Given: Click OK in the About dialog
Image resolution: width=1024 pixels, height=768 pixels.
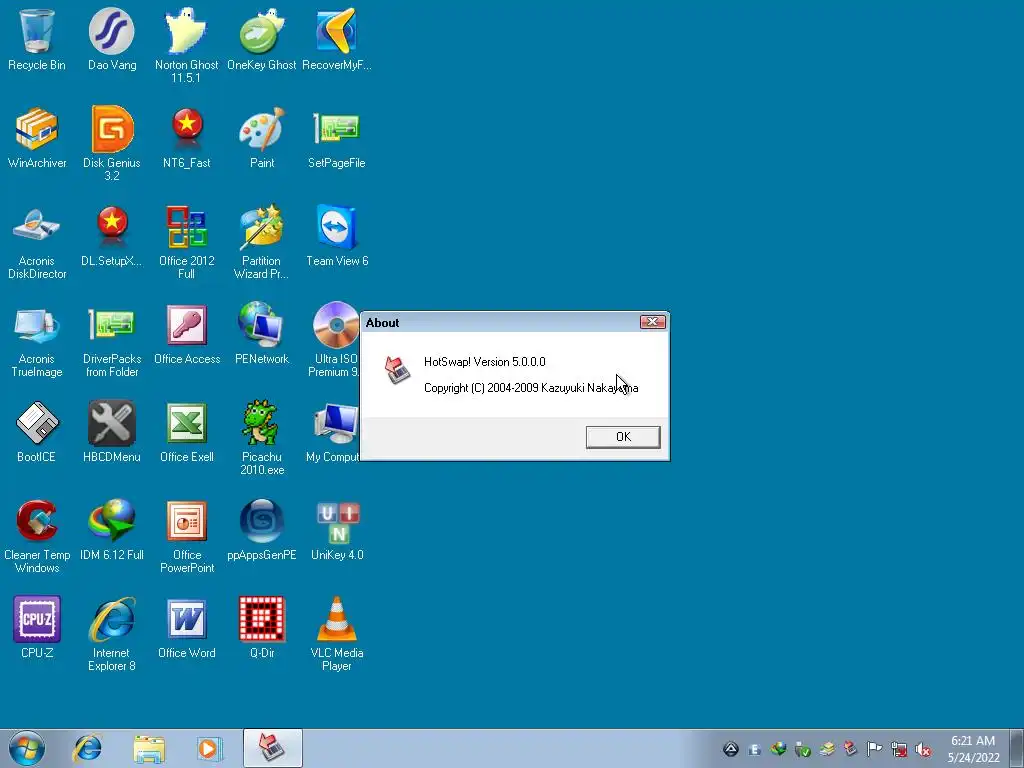Looking at the screenshot, I should tap(623, 437).
